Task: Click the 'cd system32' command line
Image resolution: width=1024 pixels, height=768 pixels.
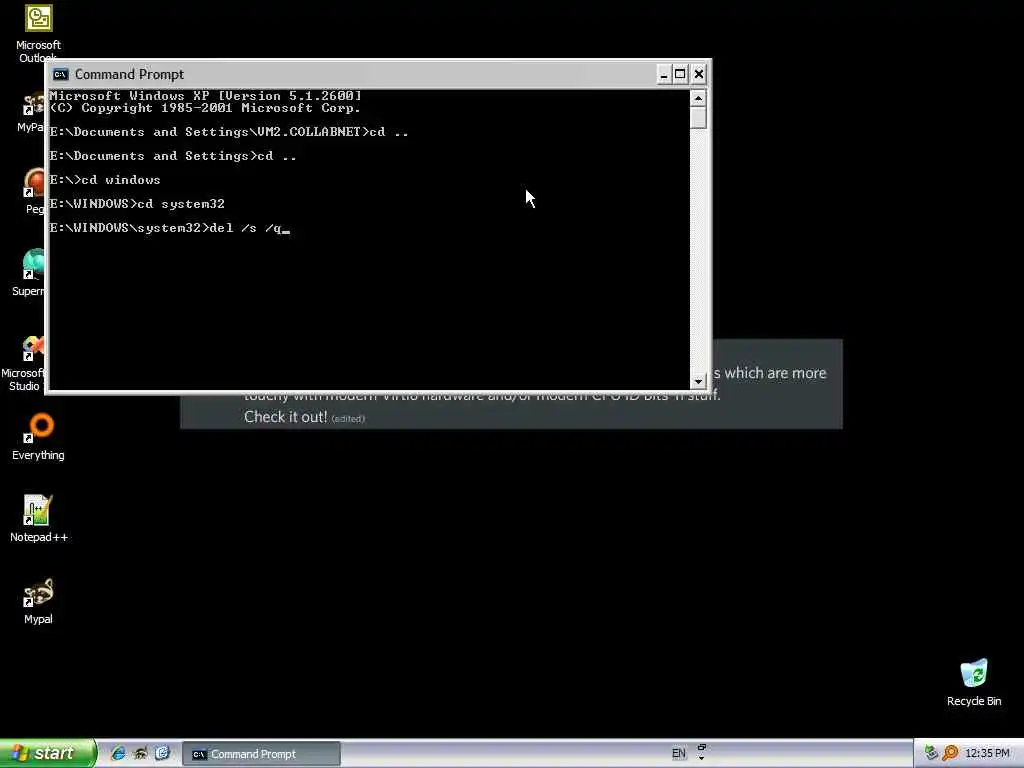Action: coord(137,204)
